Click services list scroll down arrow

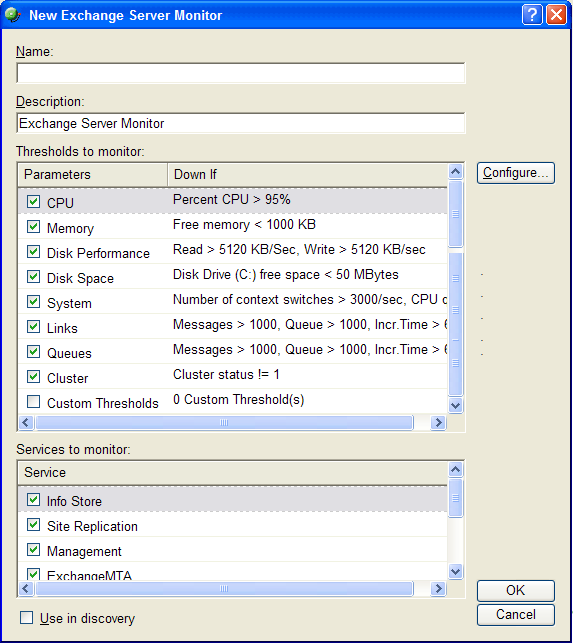point(455,571)
